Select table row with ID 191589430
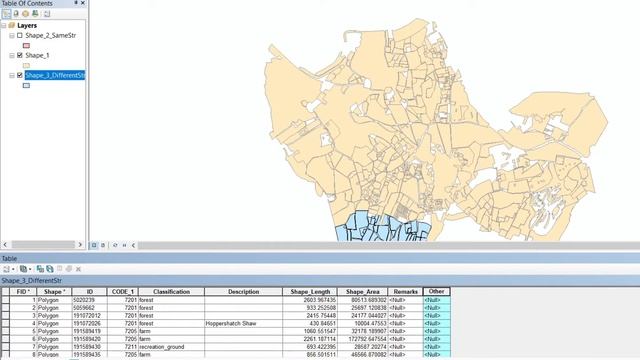The image size is (640, 360). 5,347
